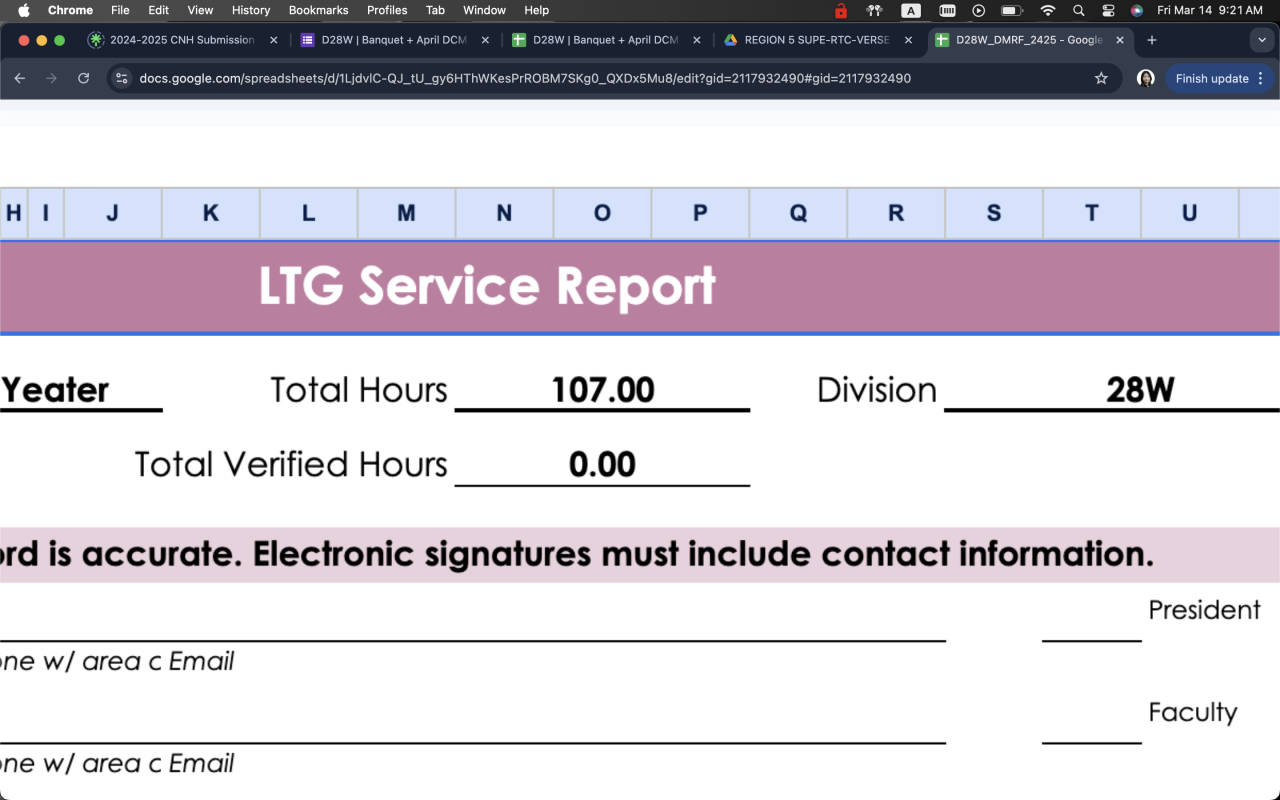
Task: Open the Edit menu
Action: pyautogui.click(x=158, y=10)
